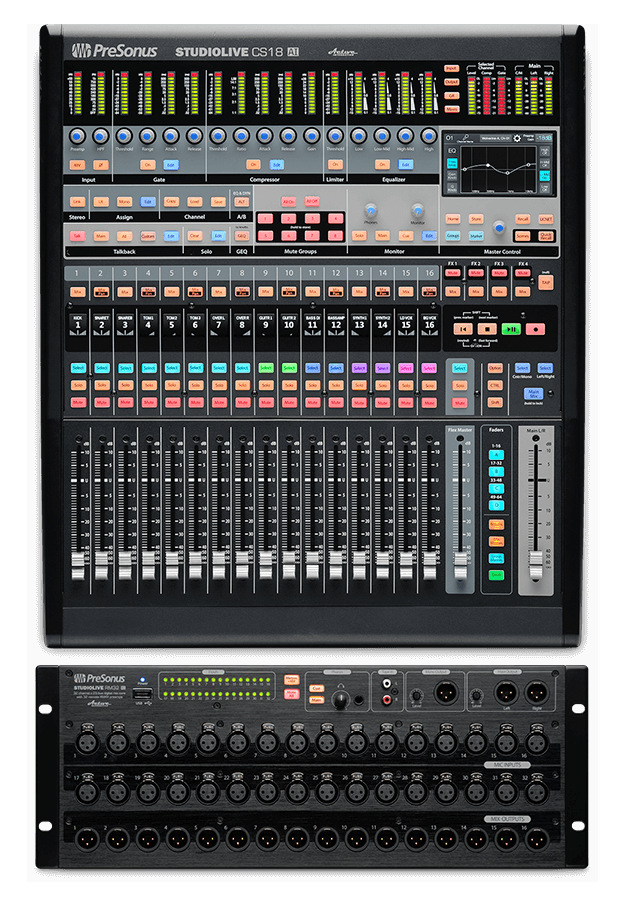Image resolution: width=625 pixels, height=915 pixels.
Task: Switch faders to bank C 33-48
Action: (x=496, y=488)
